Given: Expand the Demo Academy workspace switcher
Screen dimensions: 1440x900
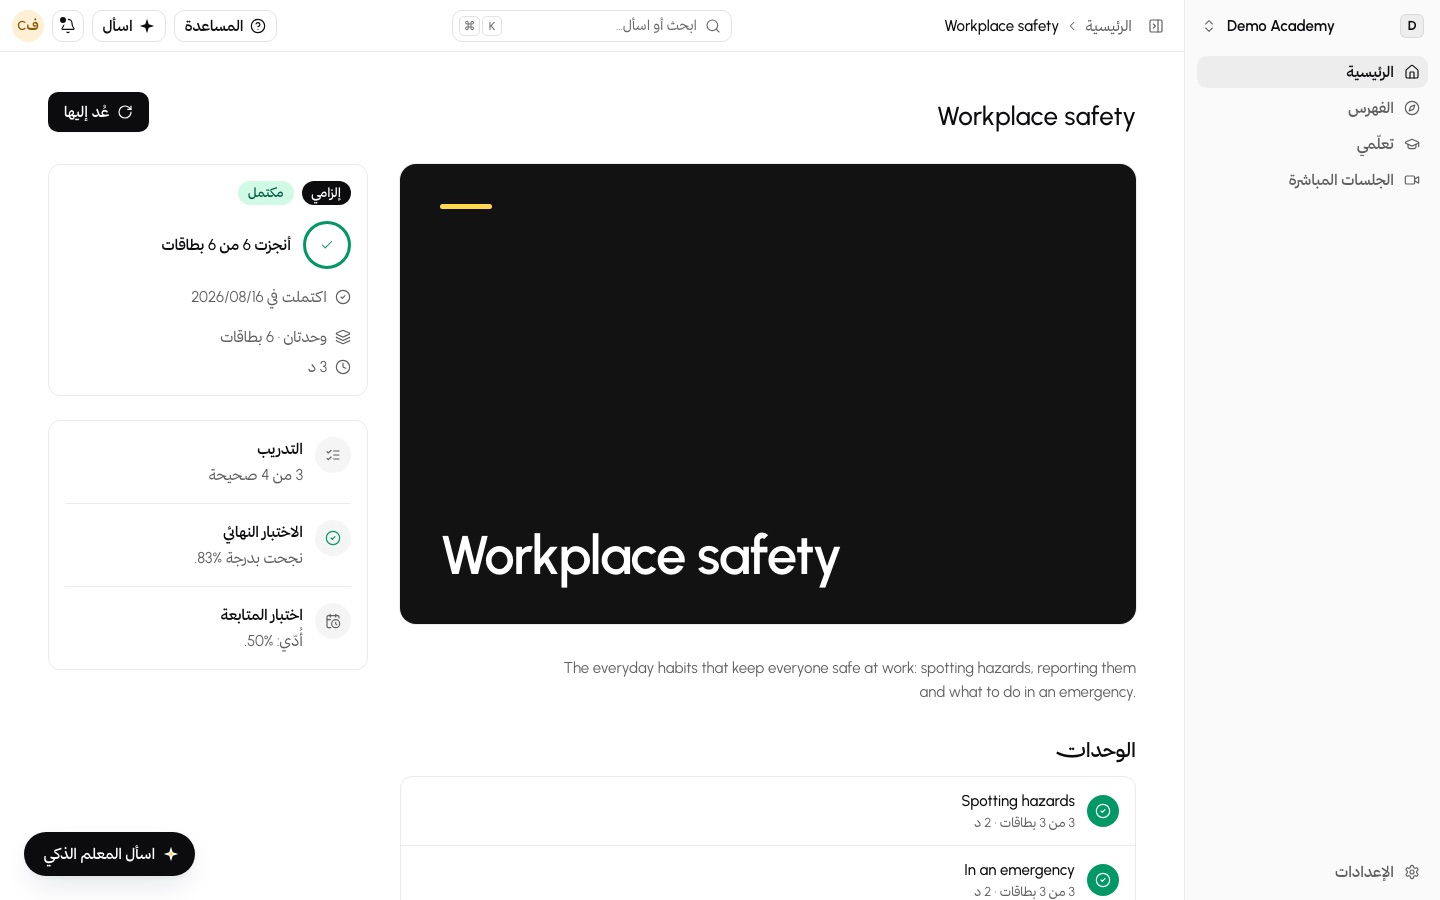Looking at the screenshot, I should click(1312, 26).
